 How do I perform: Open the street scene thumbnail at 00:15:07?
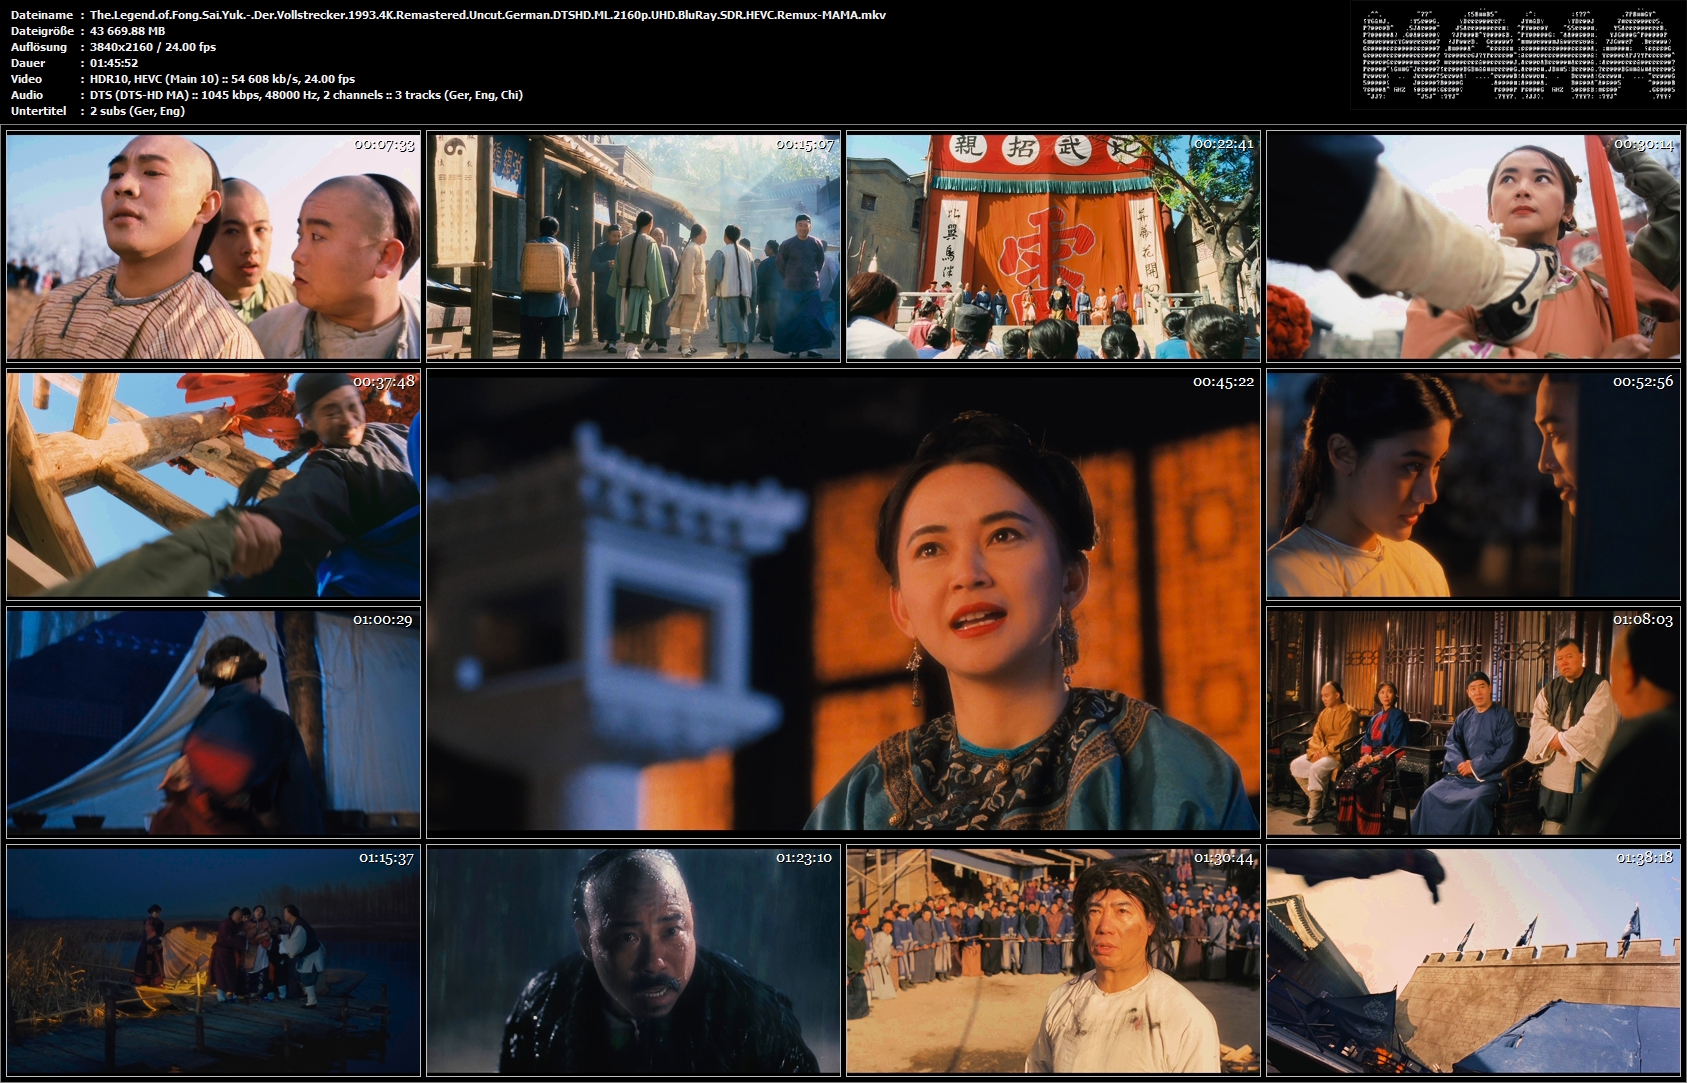tap(633, 246)
